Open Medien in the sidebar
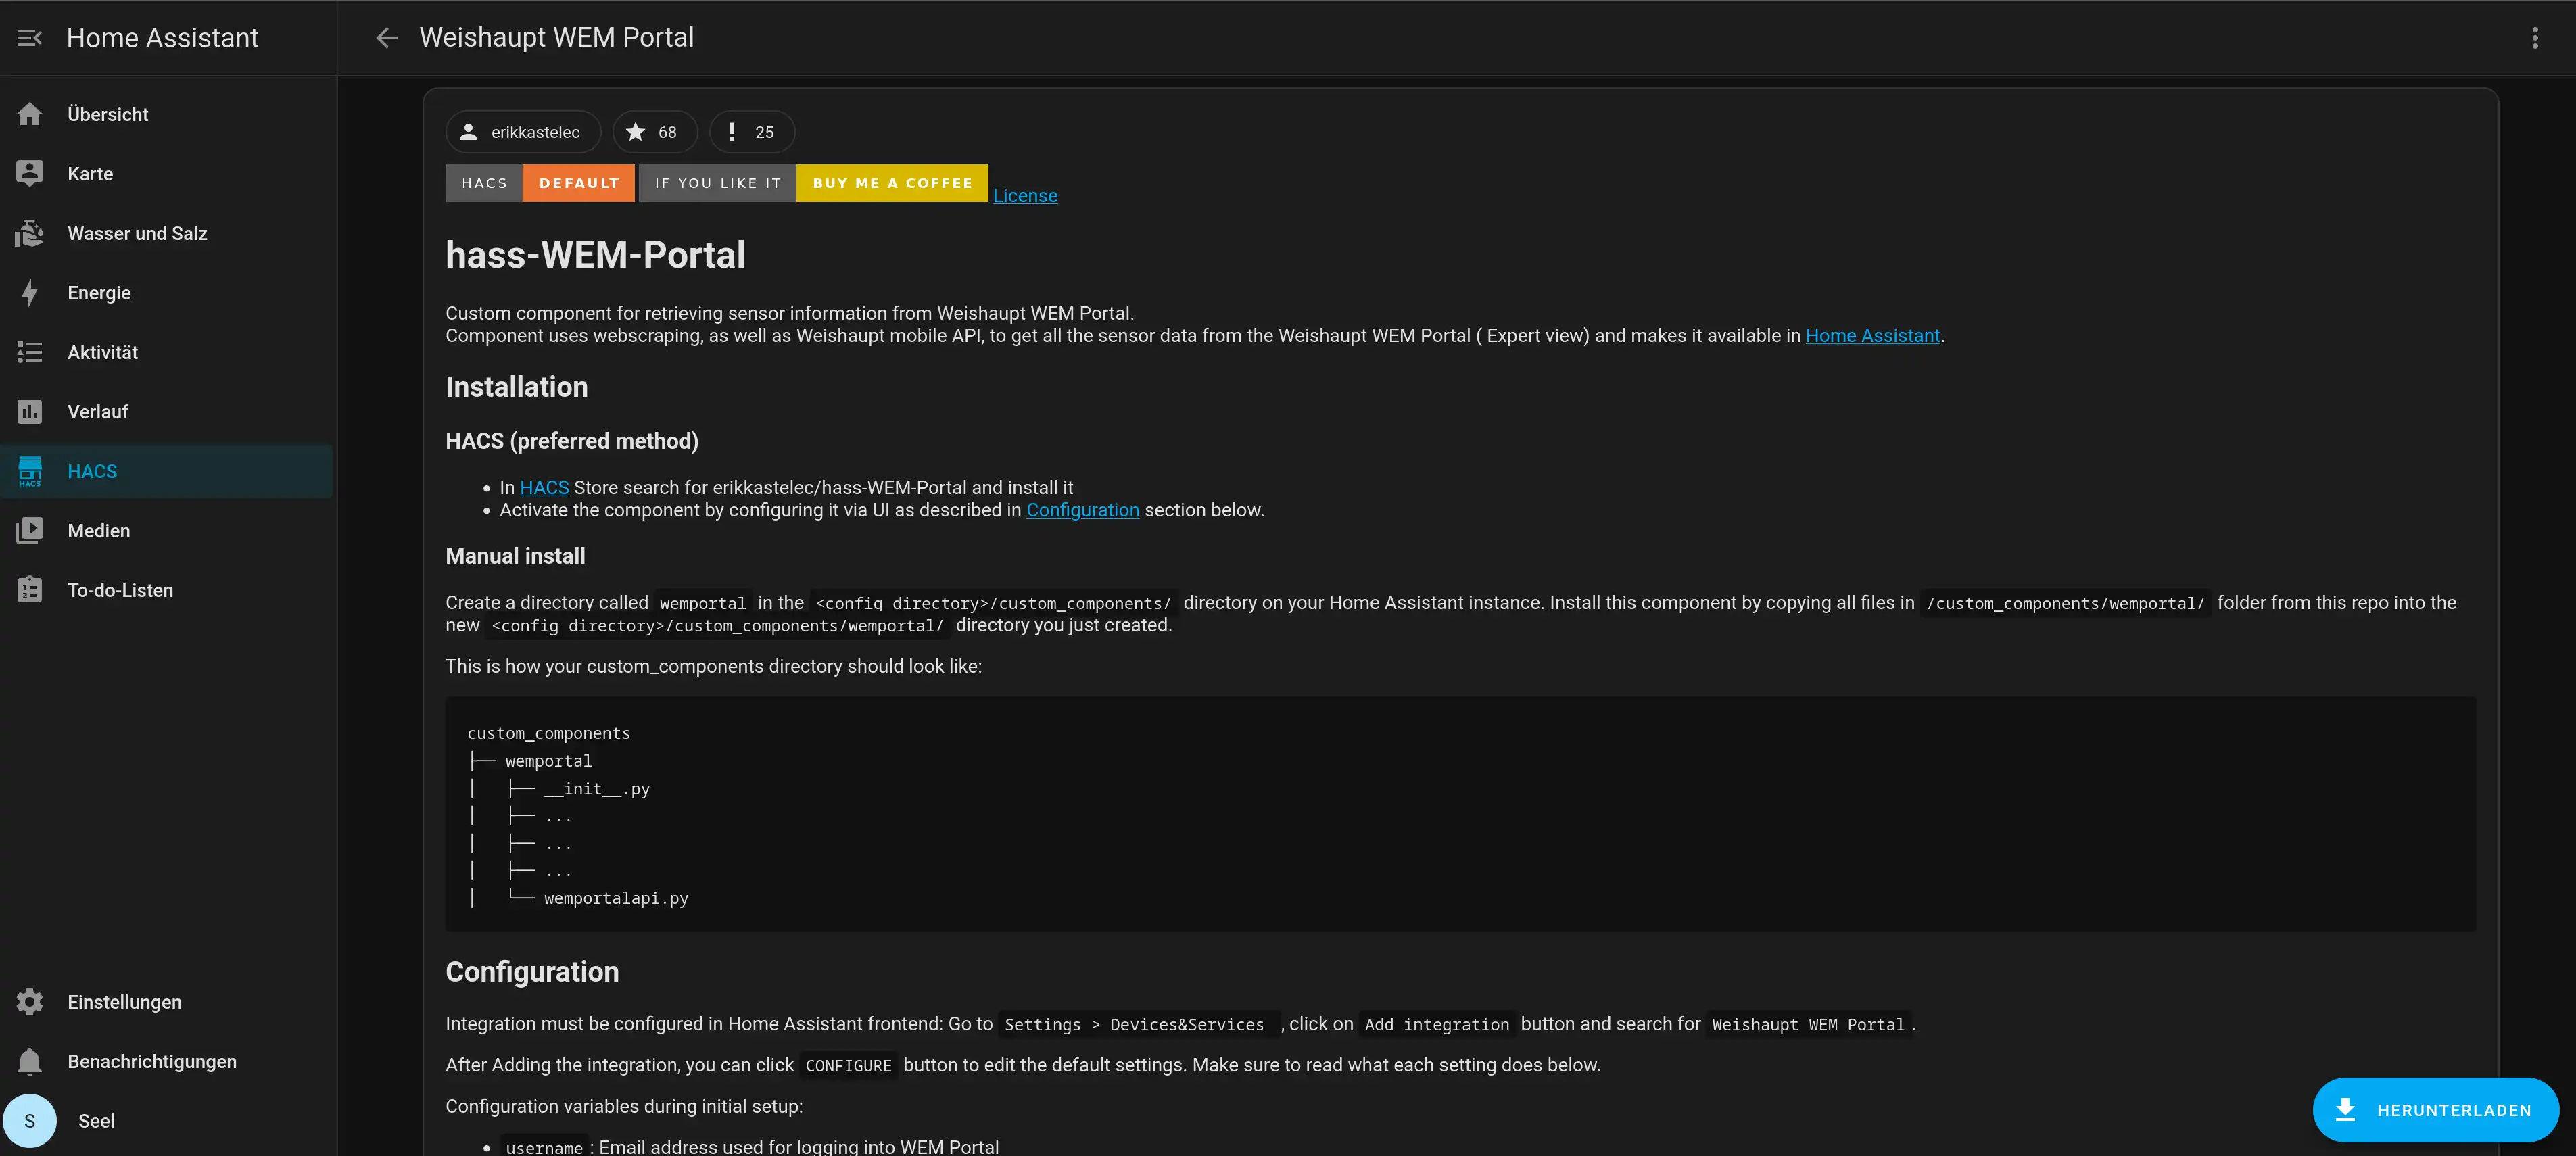 tap(167, 530)
